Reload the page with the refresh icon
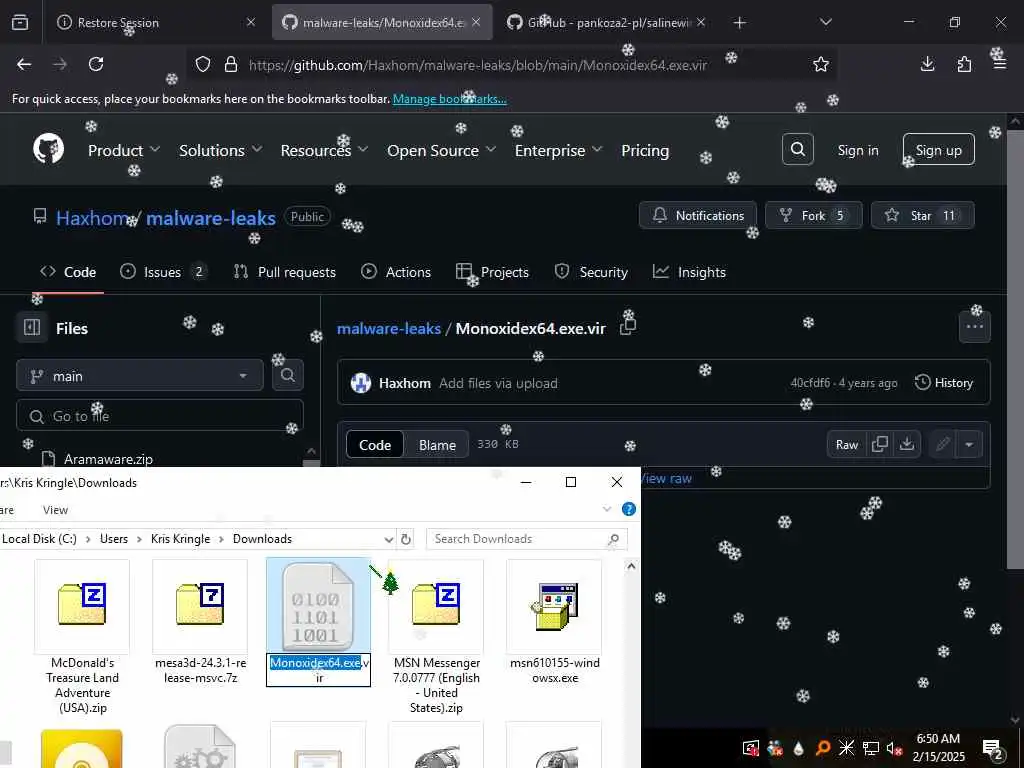This screenshot has height=768, width=1024. click(x=96, y=64)
